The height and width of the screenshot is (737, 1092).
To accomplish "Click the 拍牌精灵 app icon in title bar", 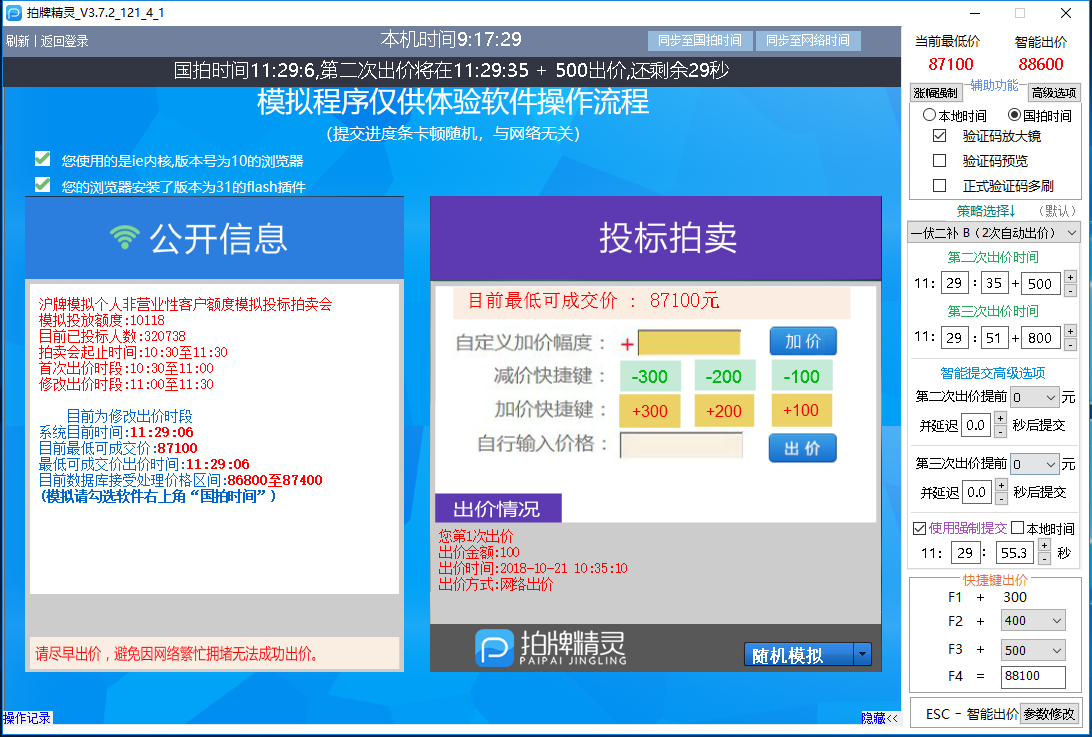I will (x=13, y=13).
